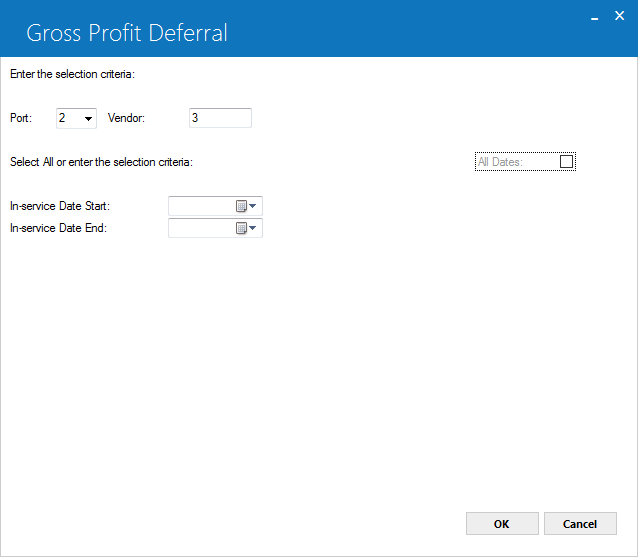638x557 pixels.
Task: Select the Port value 2 in combo box
Action: (x=70, y=118)
